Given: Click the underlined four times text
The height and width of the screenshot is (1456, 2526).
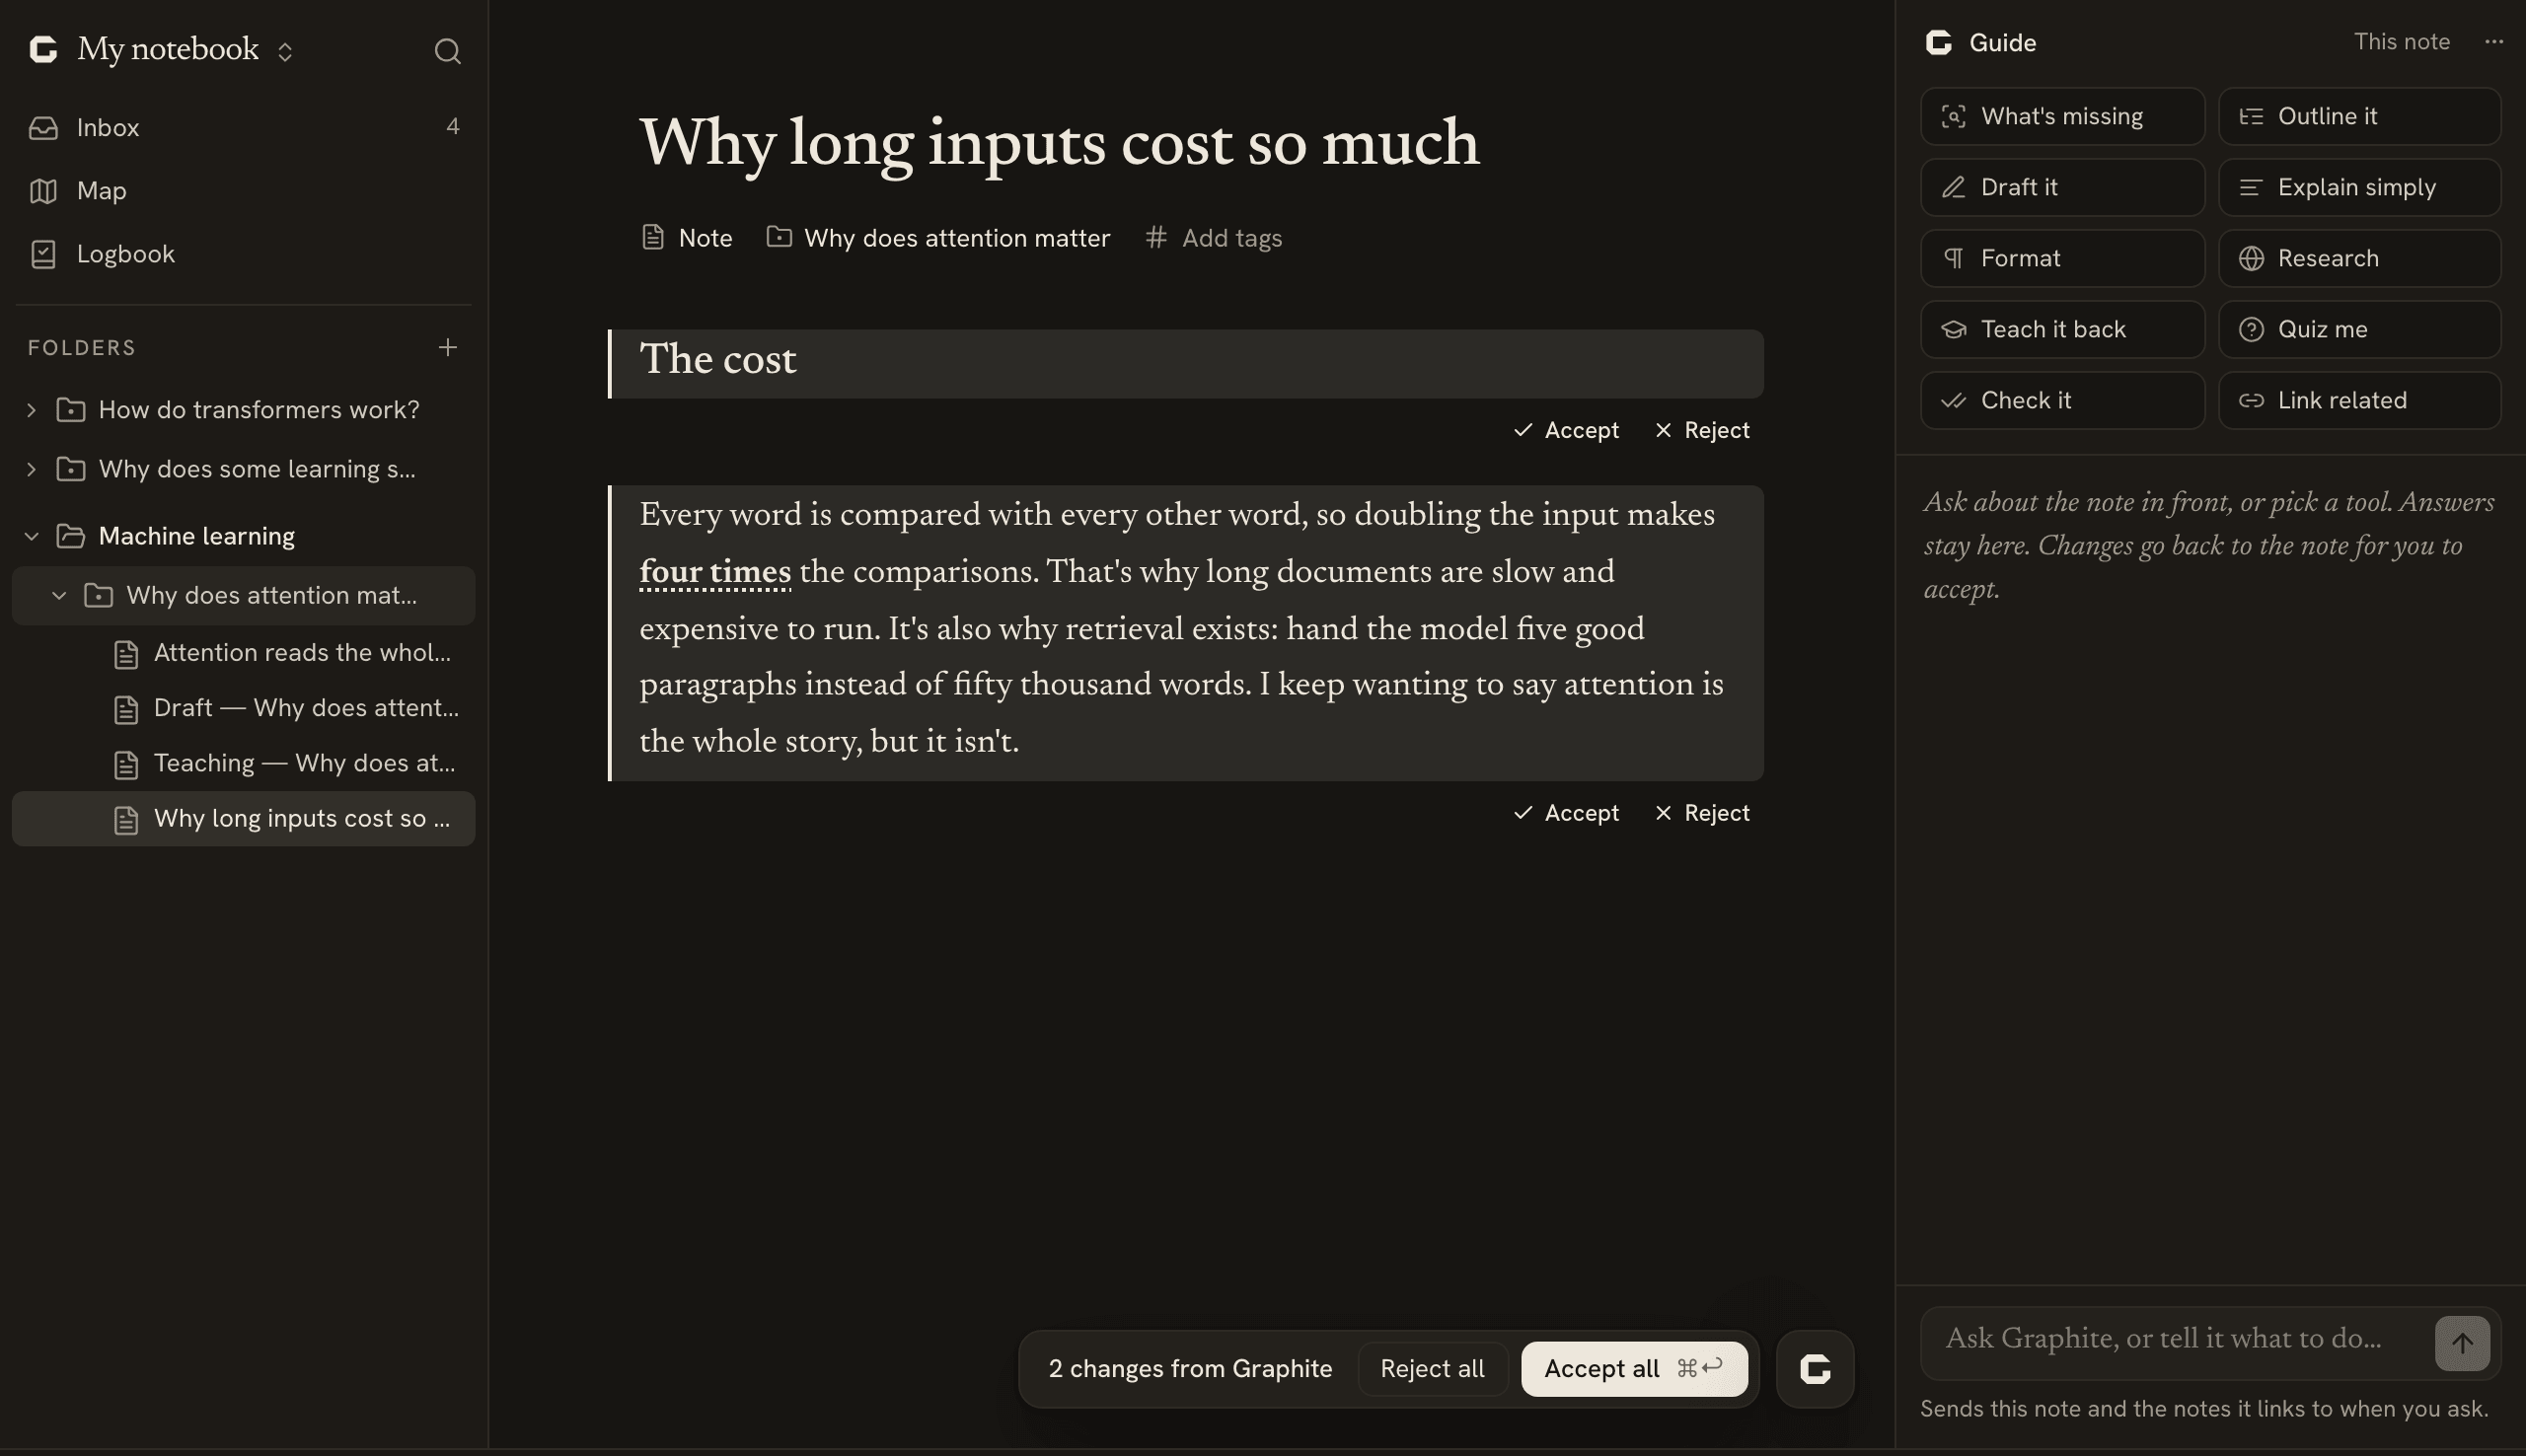Looking at the screenshot, I should click(715, 572).
